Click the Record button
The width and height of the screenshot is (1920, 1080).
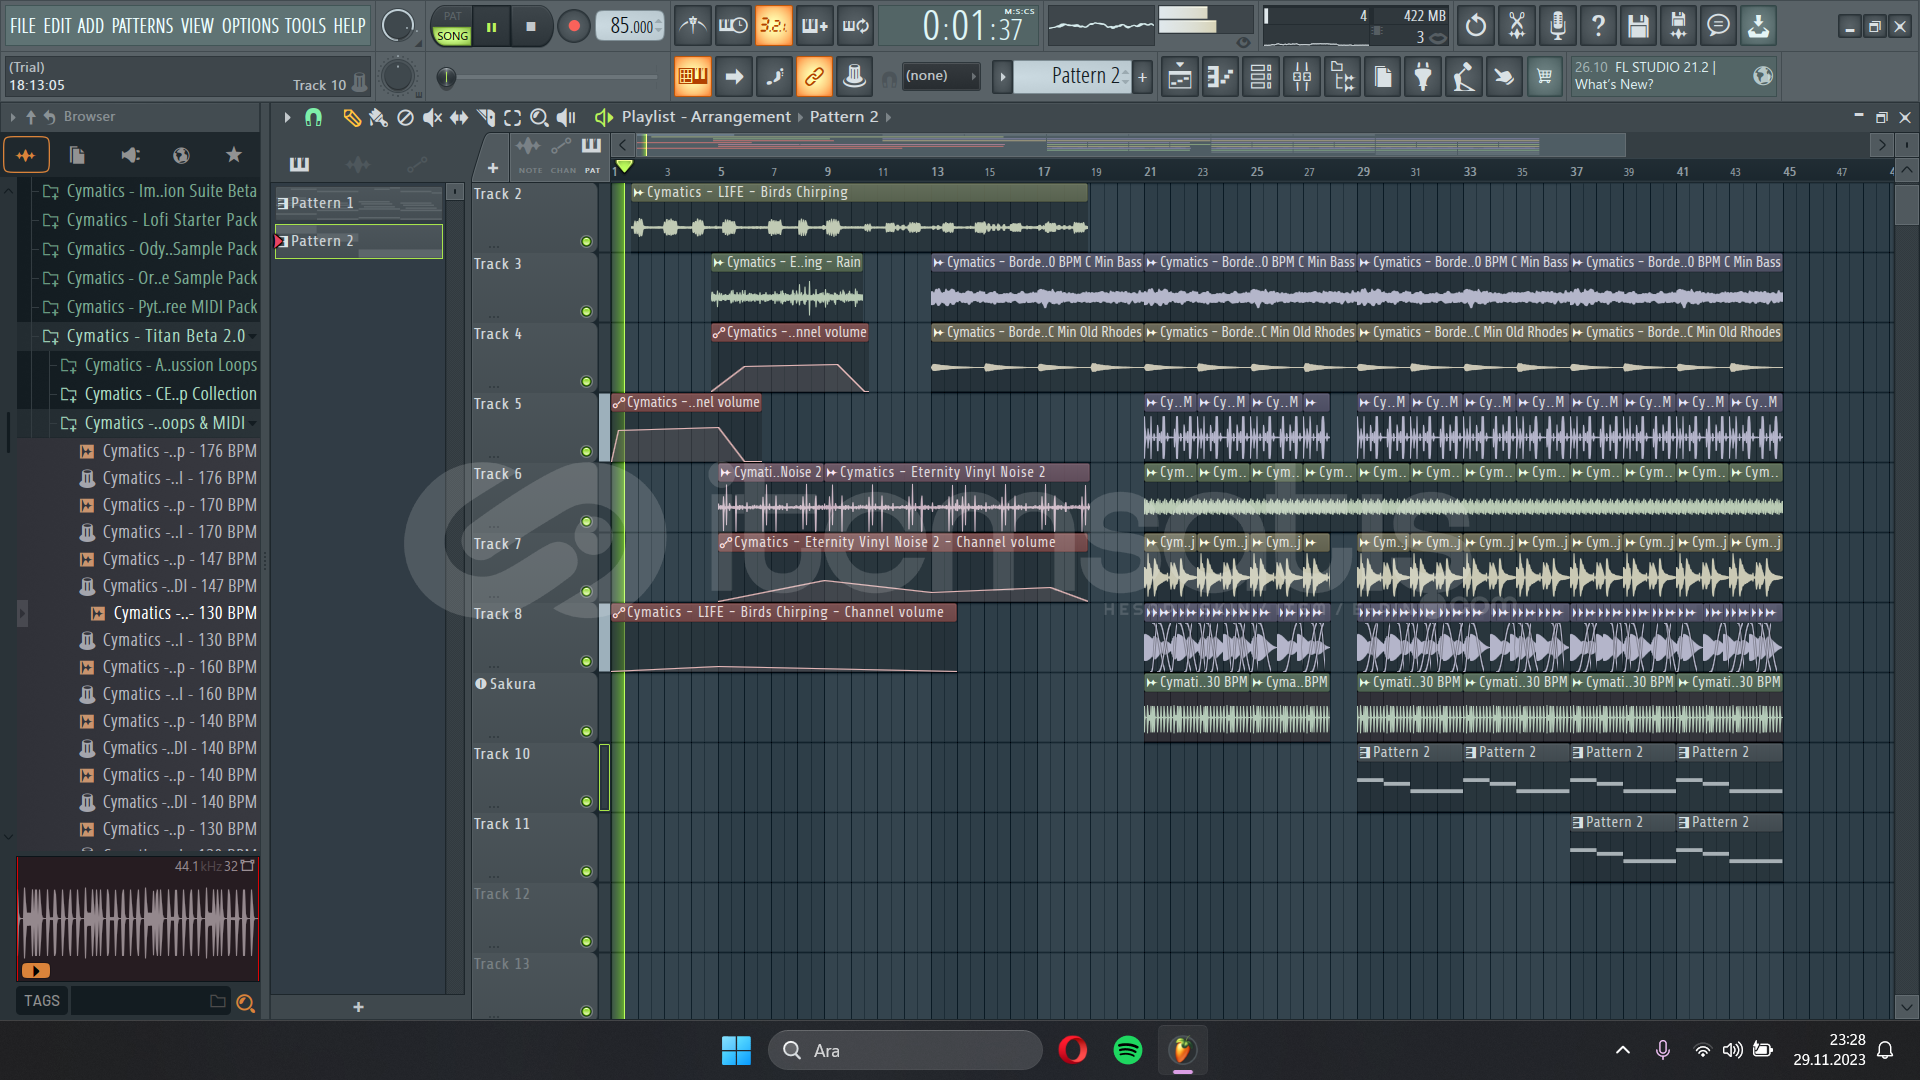pos(574,27)
